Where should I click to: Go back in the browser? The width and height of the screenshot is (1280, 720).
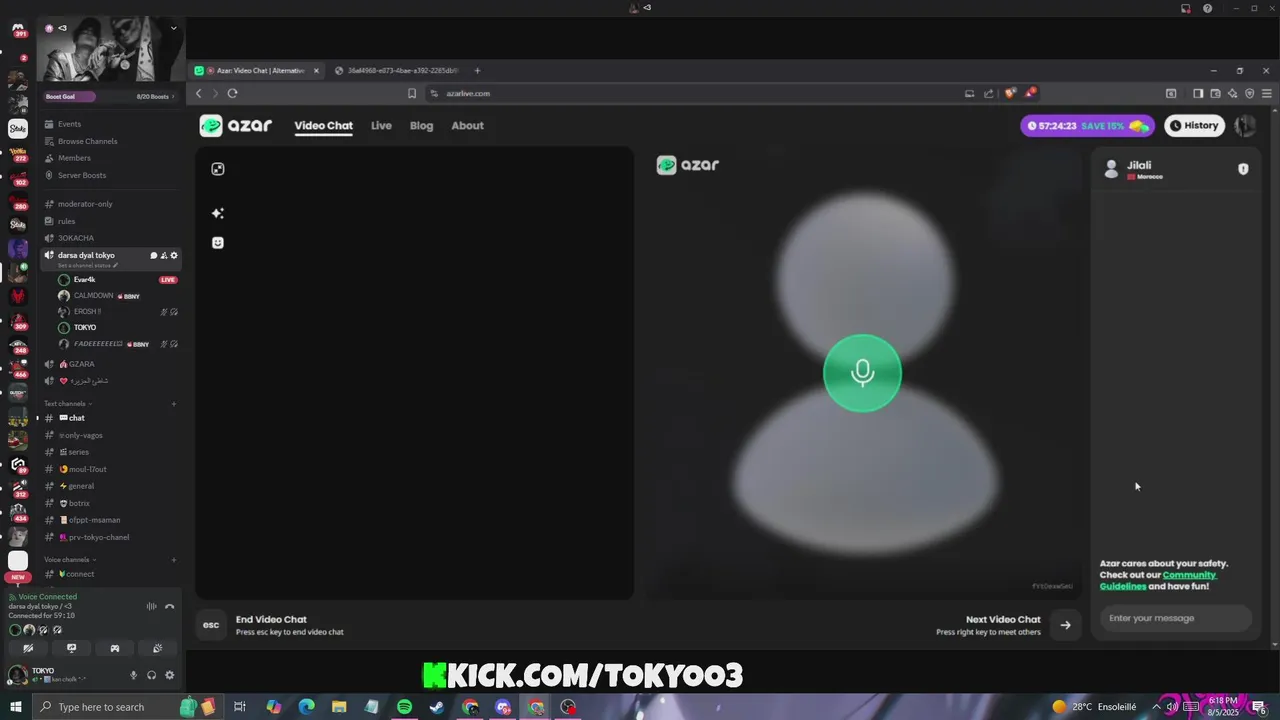pyautogui.click(x=199, y=93)
